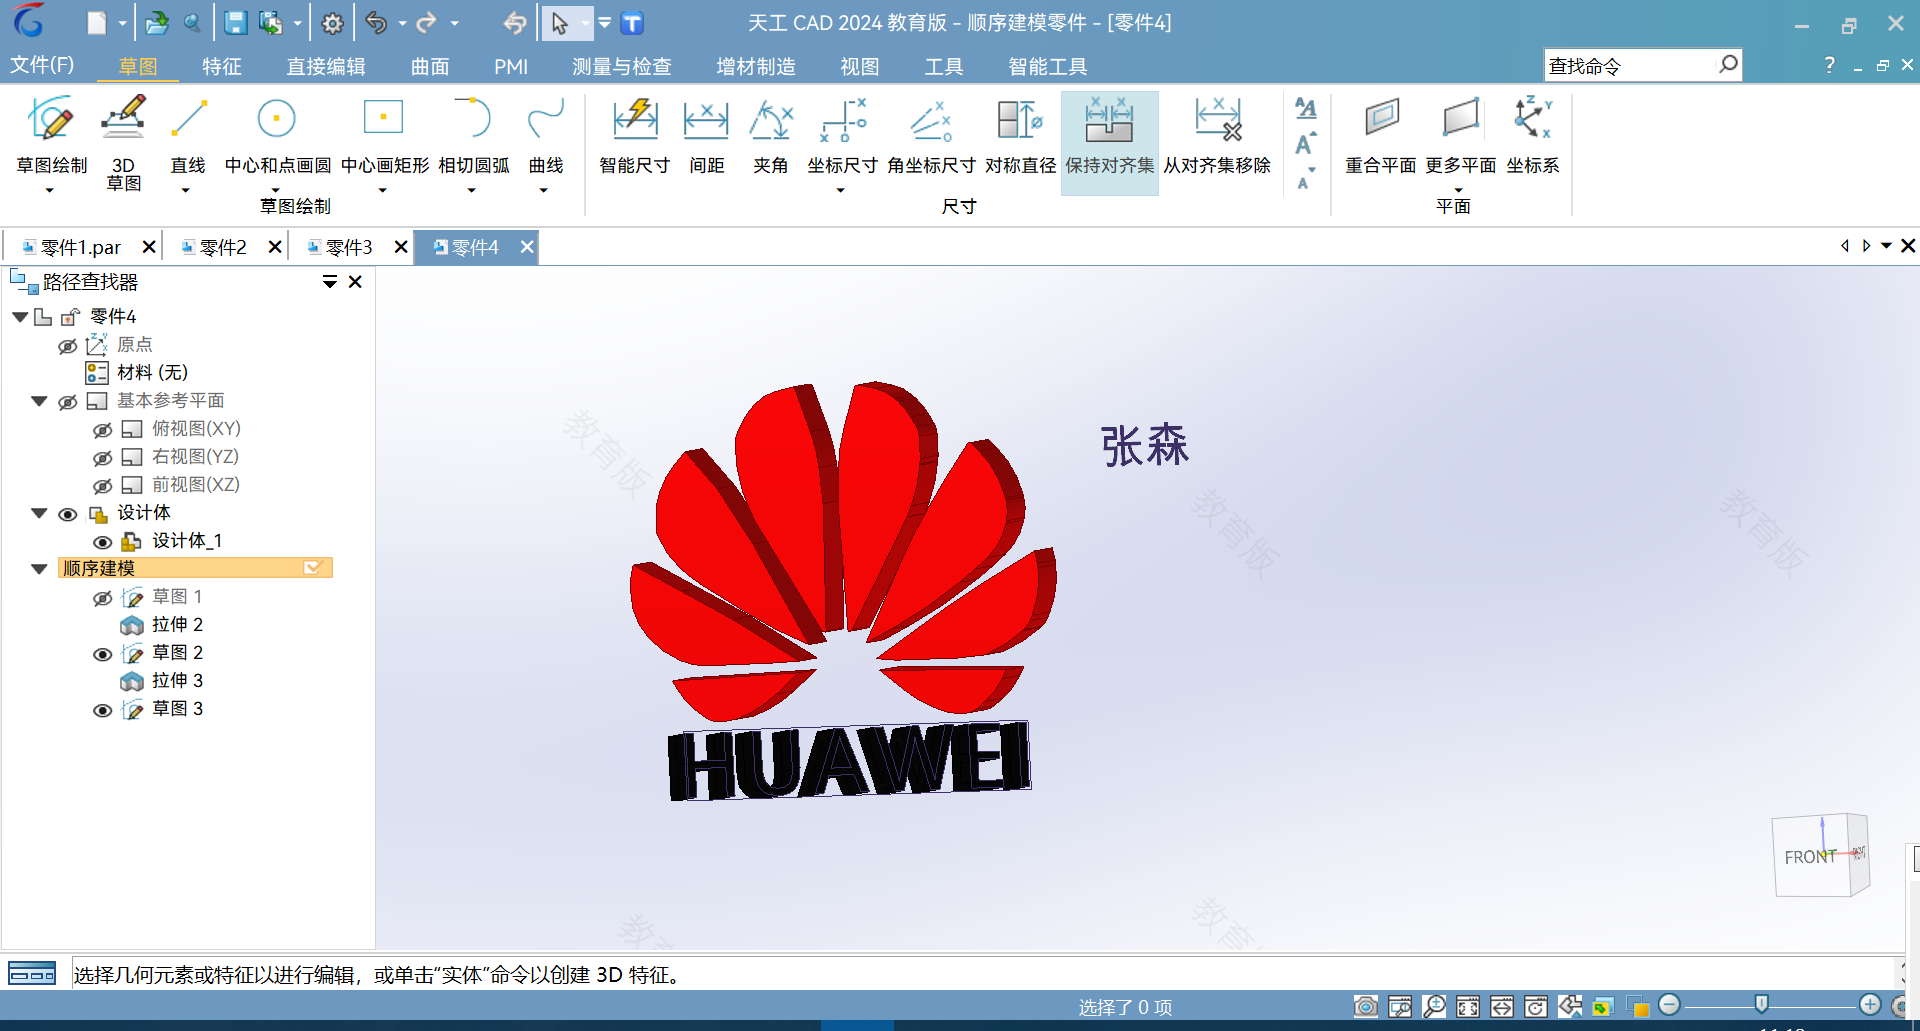Open the 文件(F) menu
This screenshot has width=1920, height=1031.
click(42, 65)
